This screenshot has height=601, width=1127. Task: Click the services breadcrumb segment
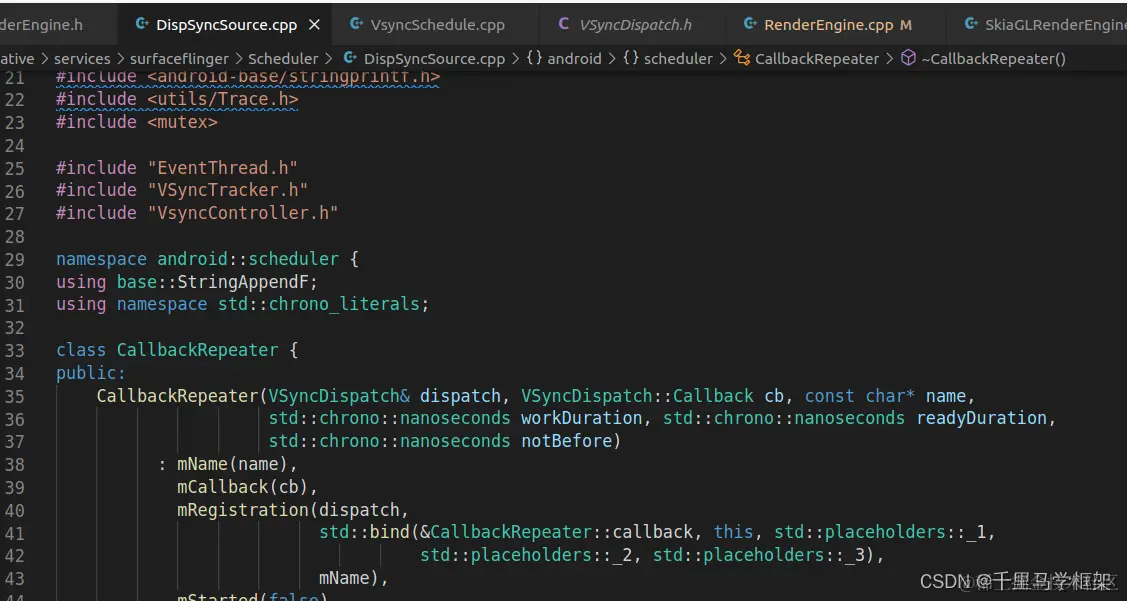82,58
